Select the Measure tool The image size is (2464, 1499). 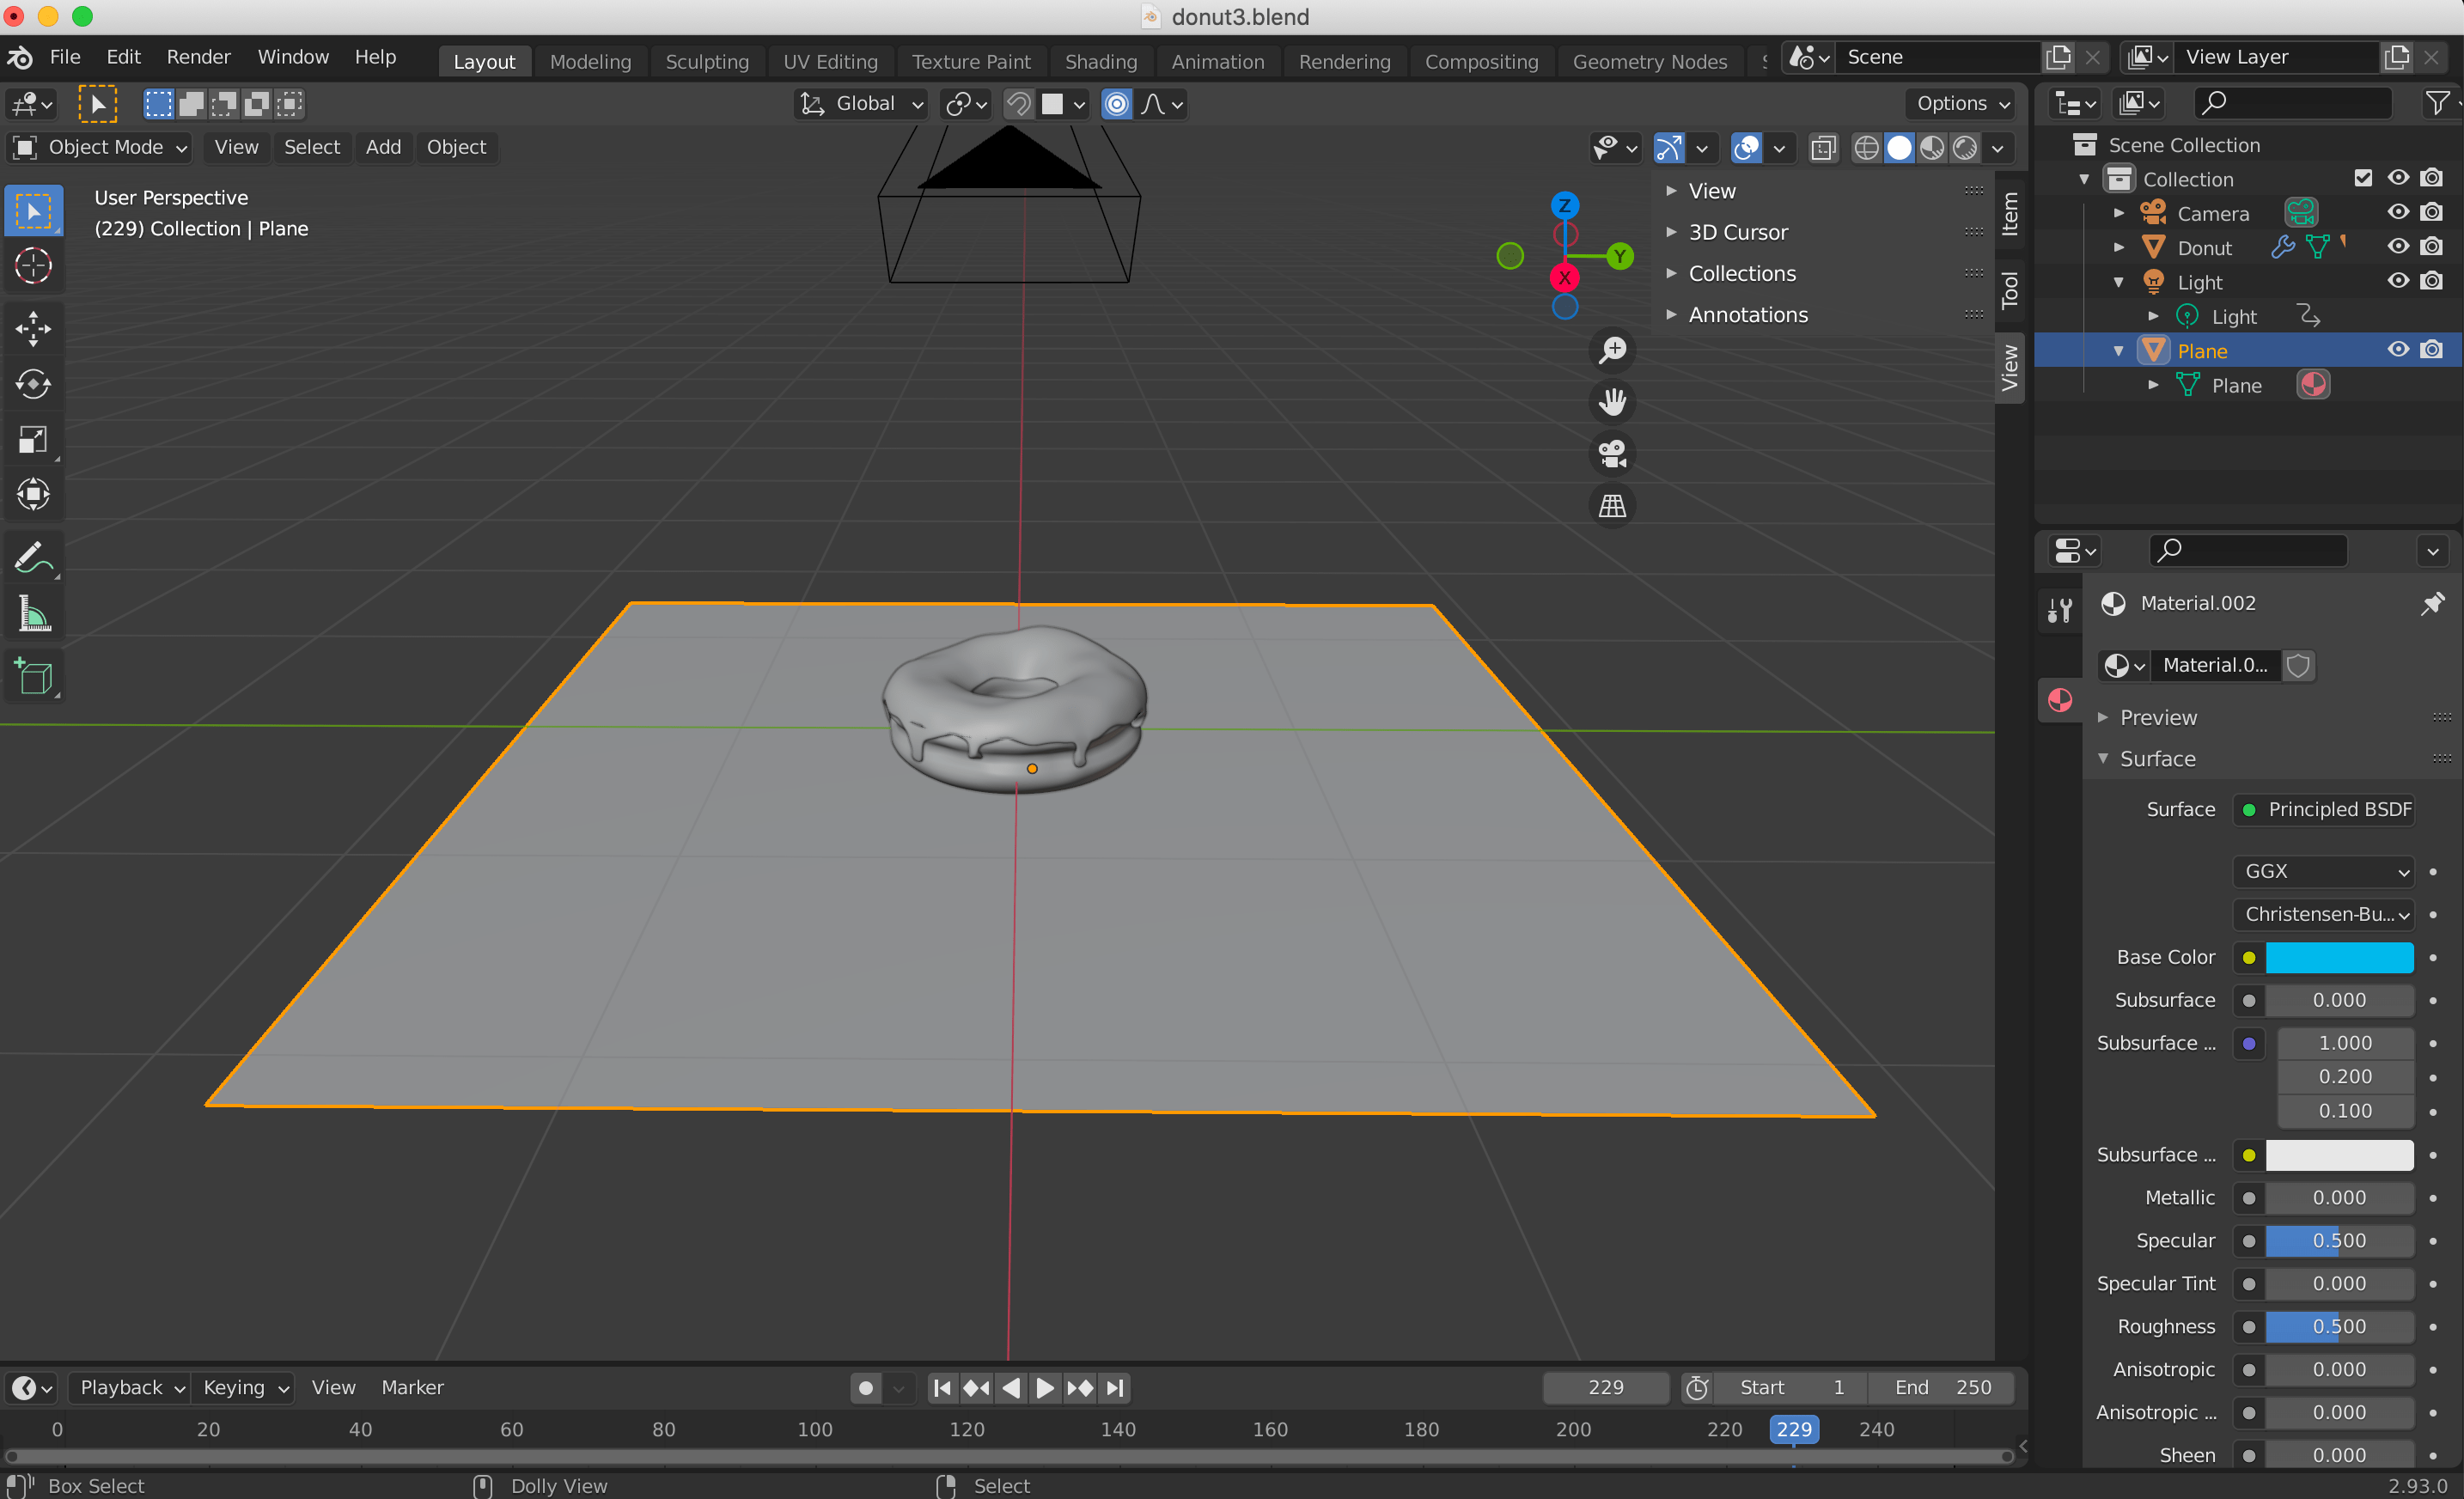click(33, 613)
